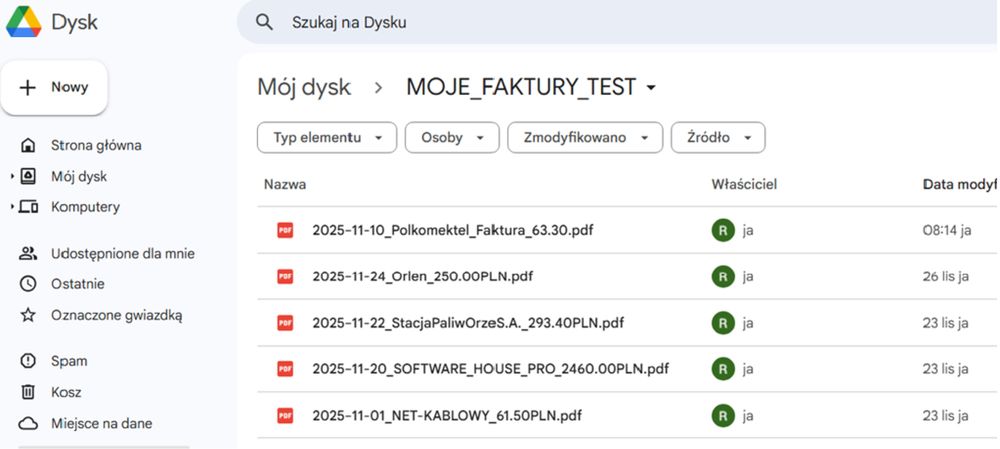Viewport: 1000px width, 449px height.
Task: Open MOJE_FAKTURY_TEST folder dropdown arrow
Action: (651, 87)
